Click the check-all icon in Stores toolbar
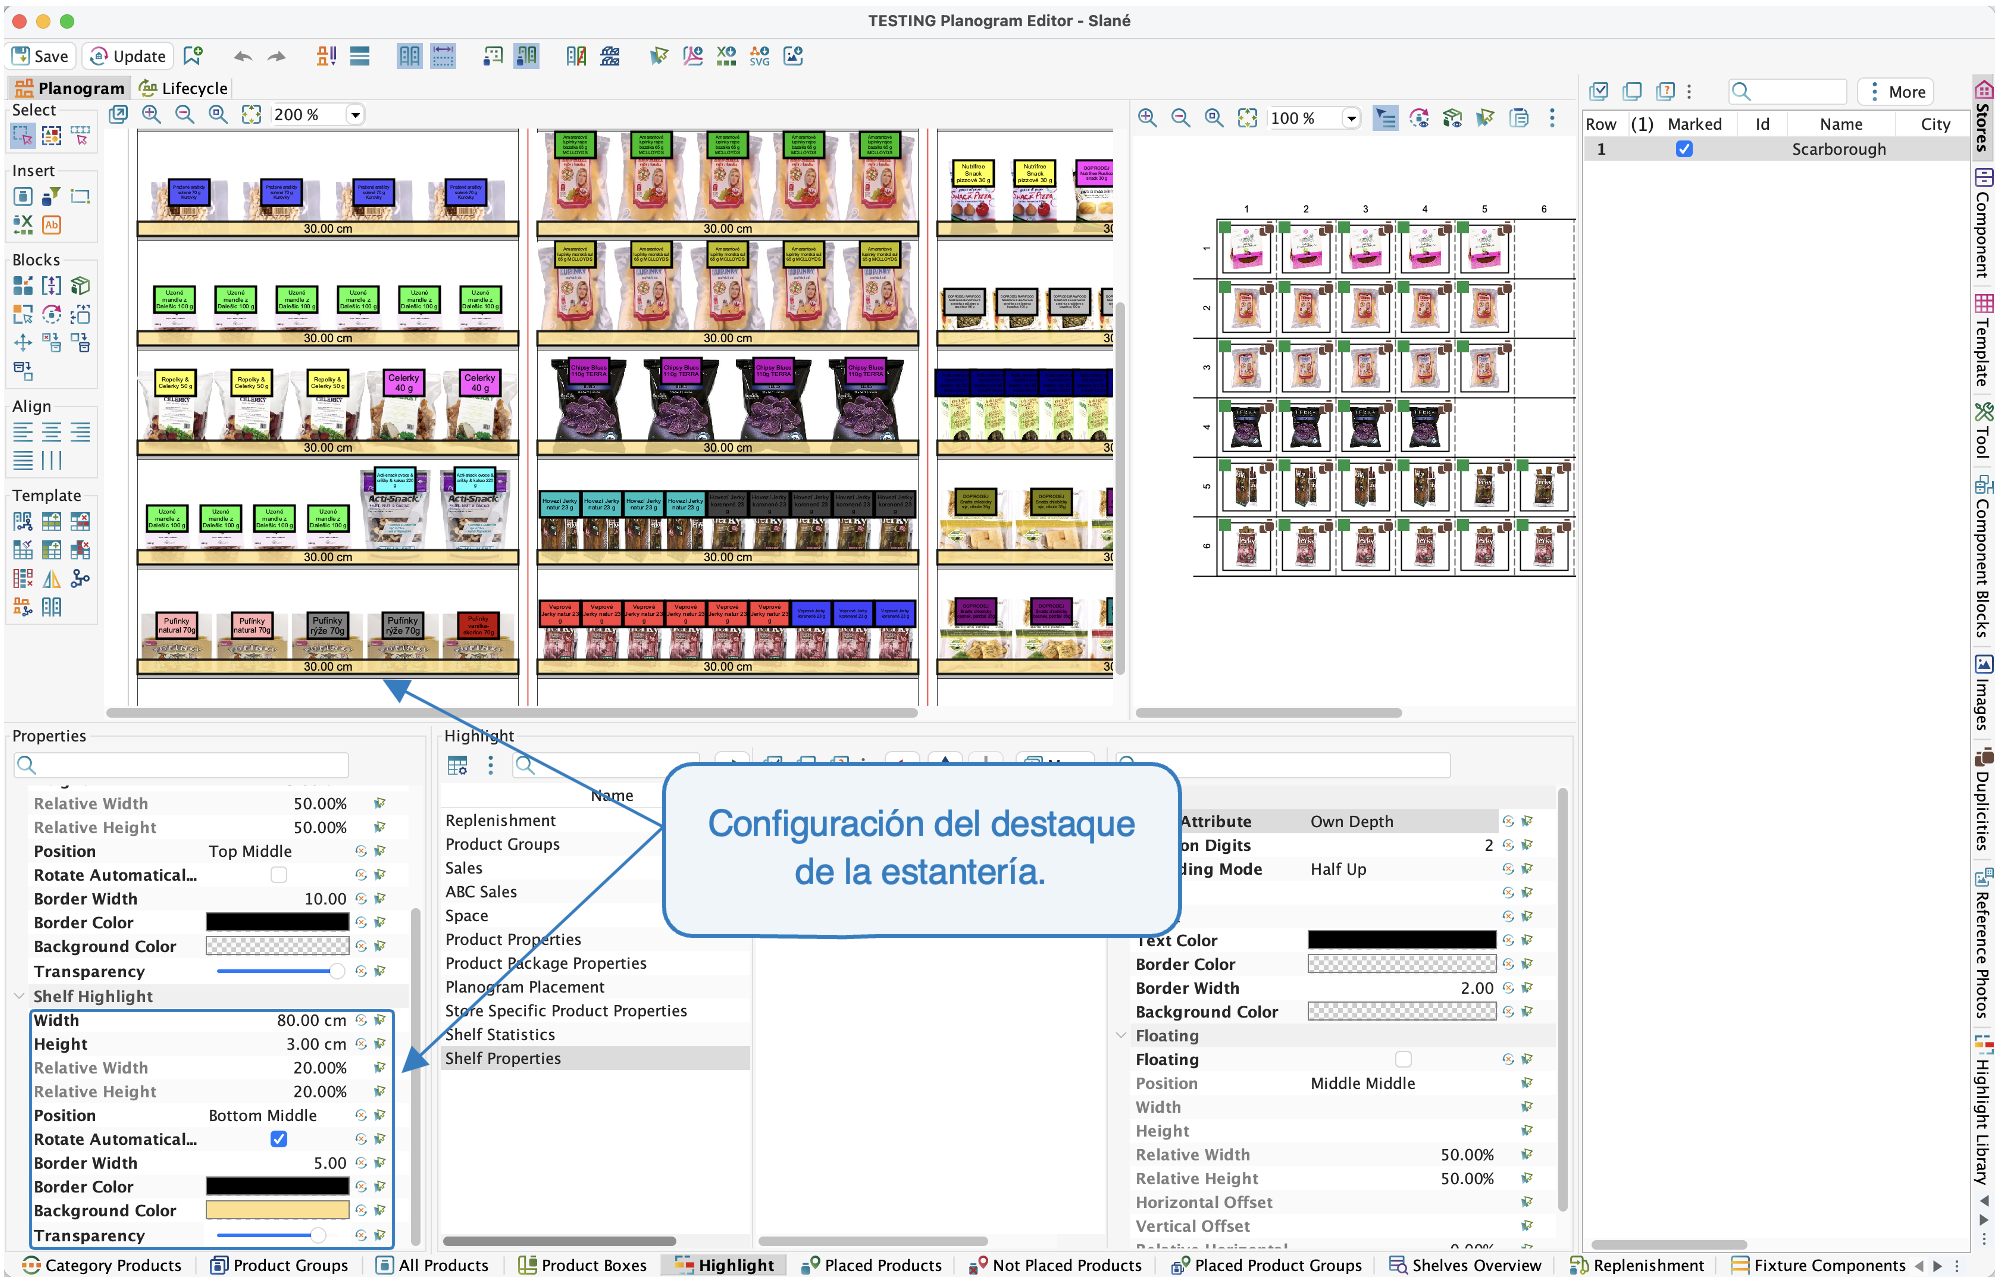The height and width of the screenshot is (1282, 2004). [x=1599, y=92]
